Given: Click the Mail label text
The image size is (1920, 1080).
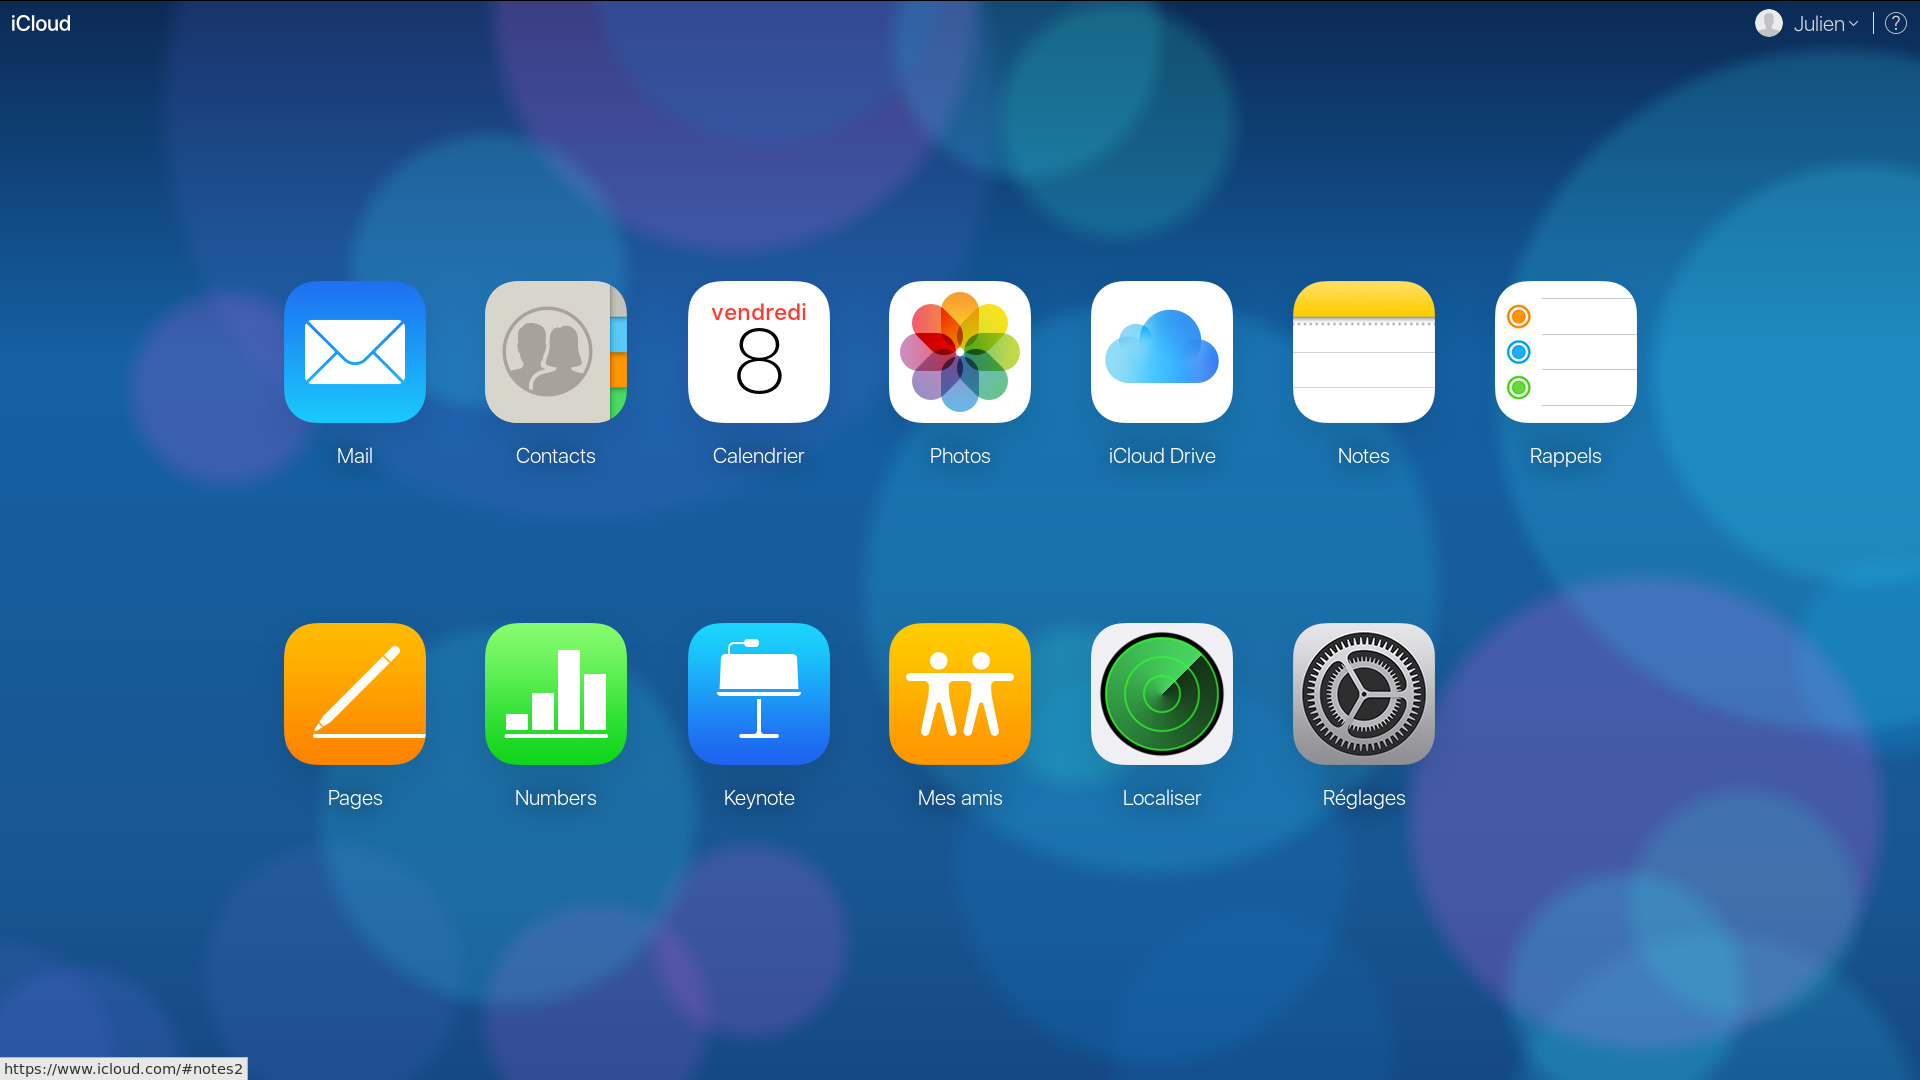Looking at the screenshot, I should tap(355, 456).
